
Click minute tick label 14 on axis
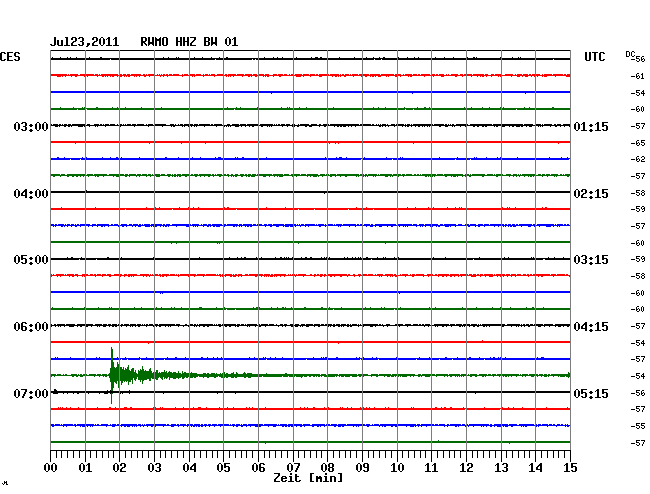coord(535,468)
